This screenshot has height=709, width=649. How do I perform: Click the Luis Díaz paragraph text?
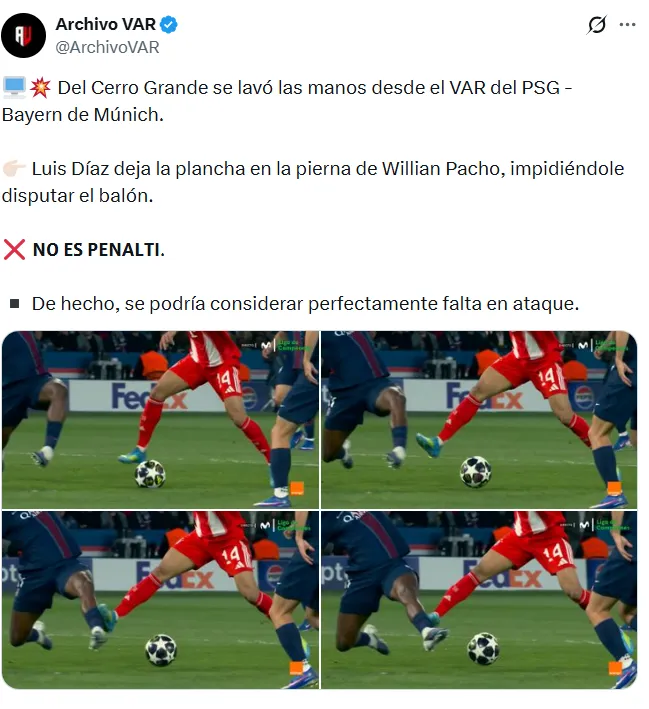tap(313, 182)
